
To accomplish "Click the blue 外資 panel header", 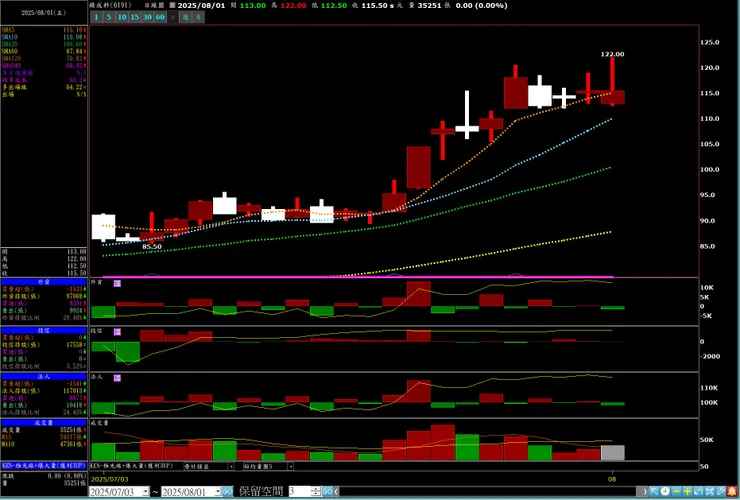I will click(44, 282).
